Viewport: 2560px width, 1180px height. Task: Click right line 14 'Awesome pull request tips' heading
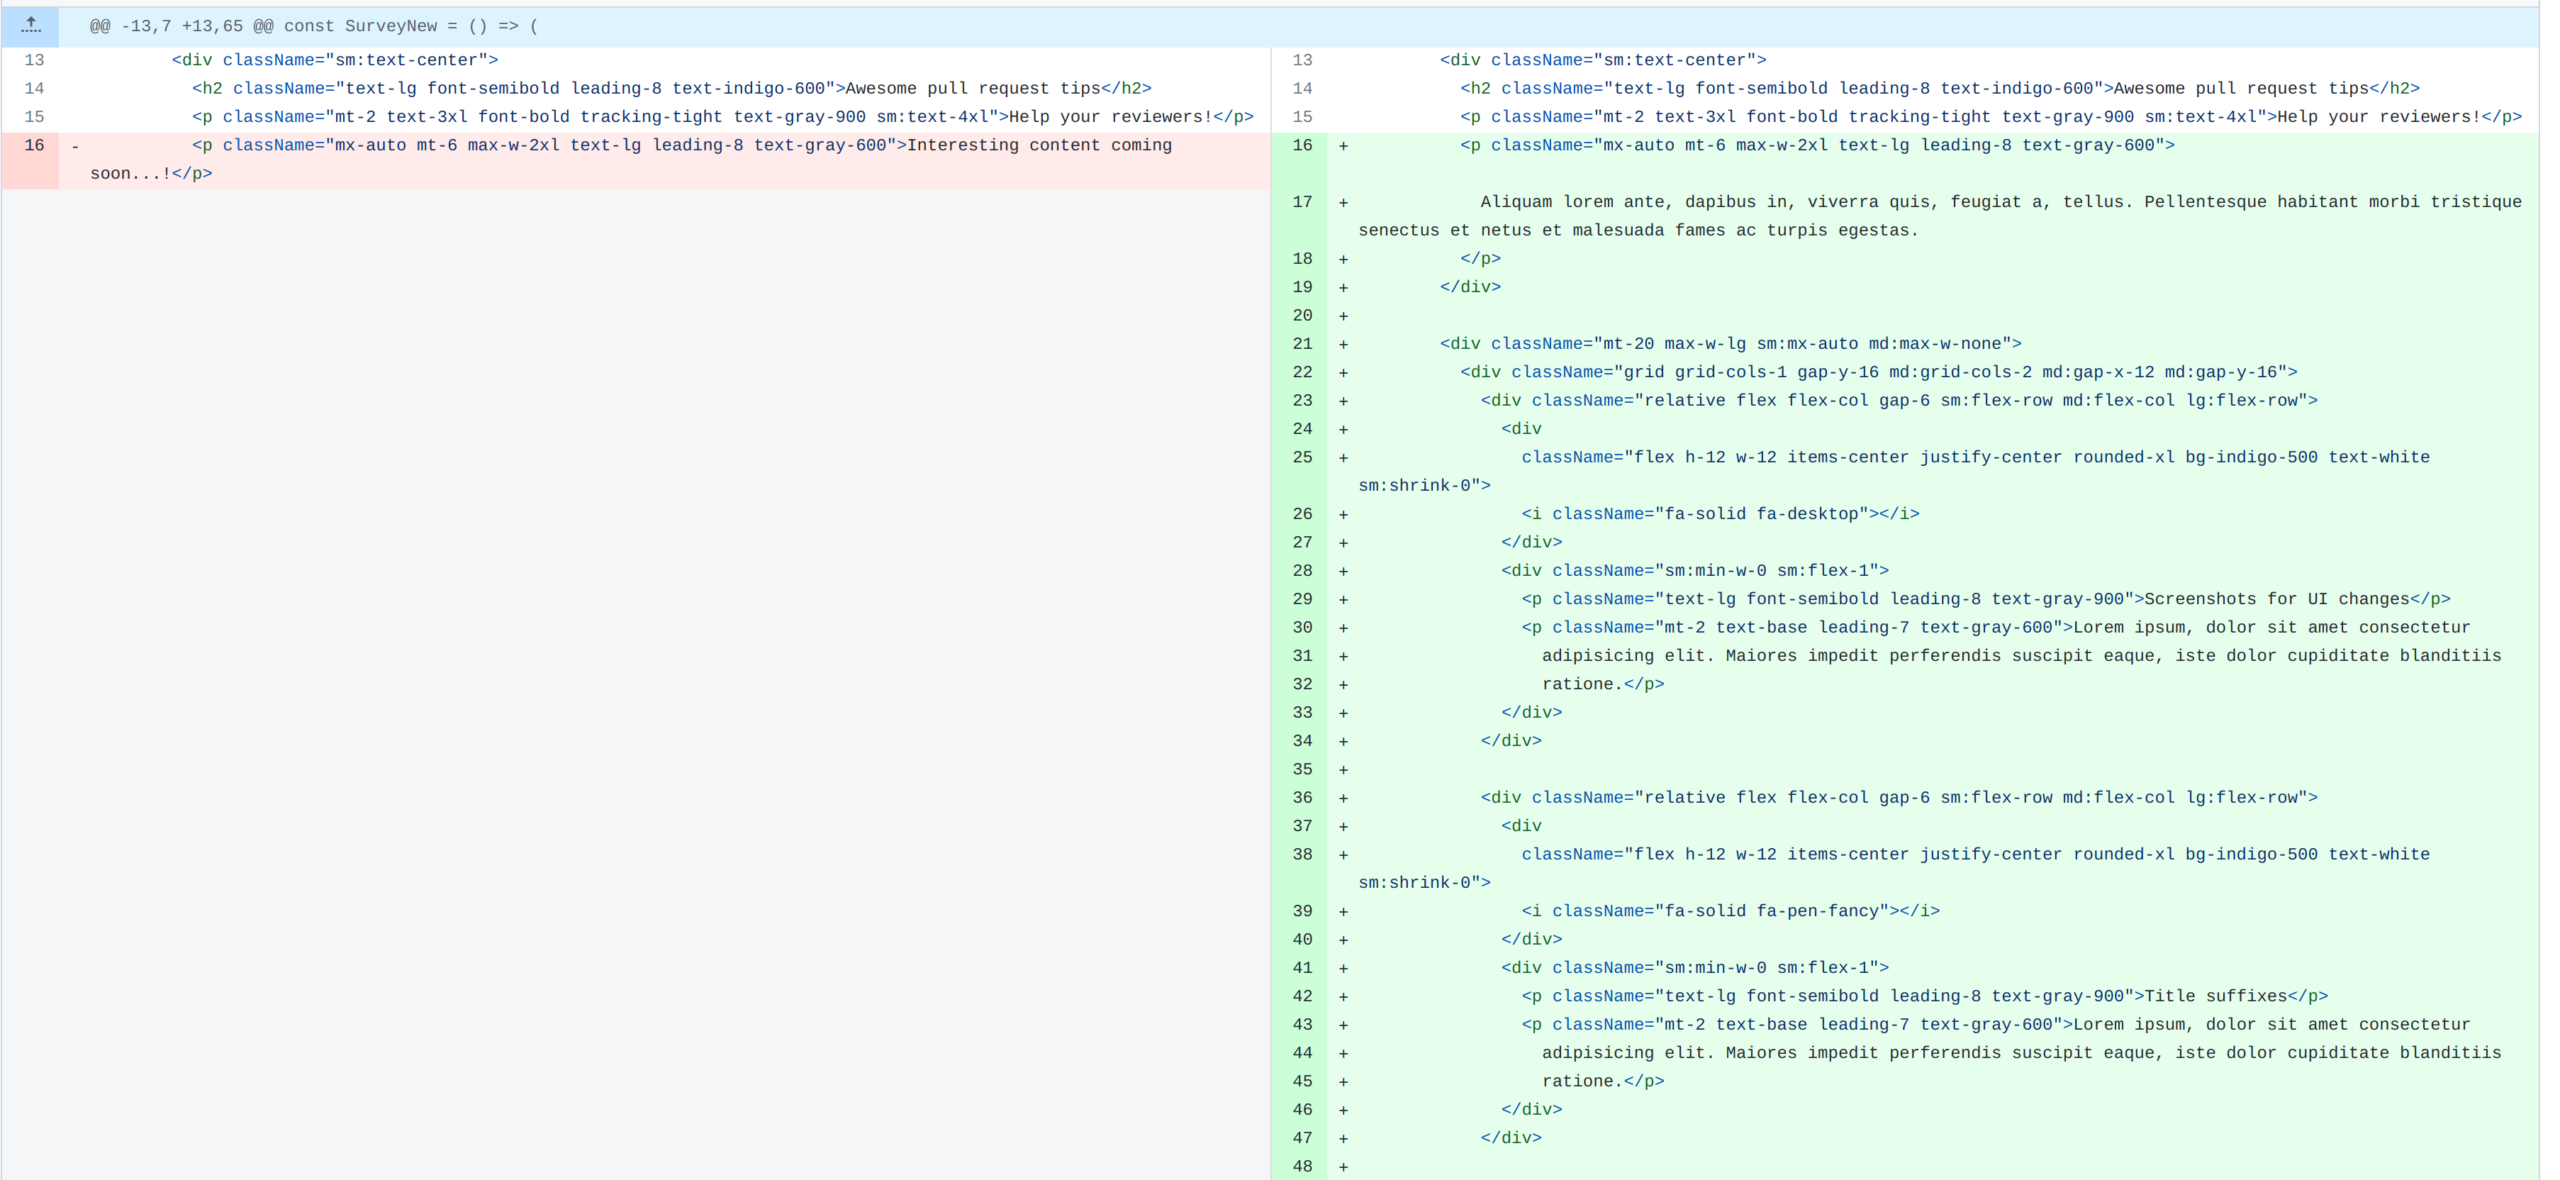tap(2241, 88)
